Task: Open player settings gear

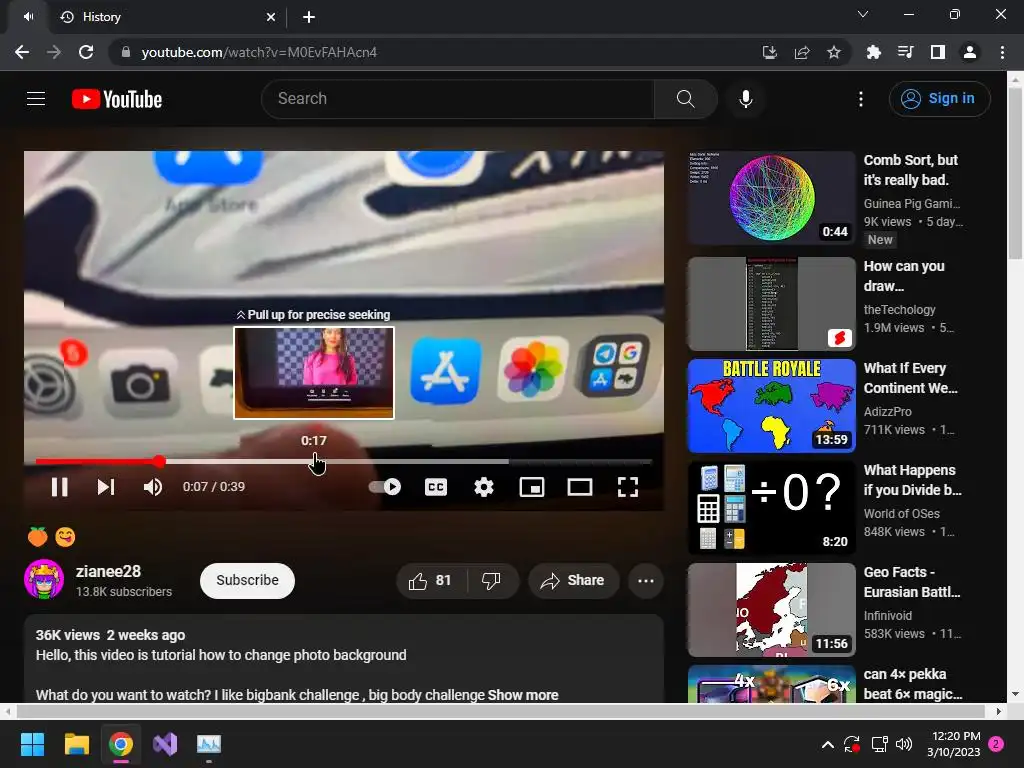Action: tap(484, 487)
